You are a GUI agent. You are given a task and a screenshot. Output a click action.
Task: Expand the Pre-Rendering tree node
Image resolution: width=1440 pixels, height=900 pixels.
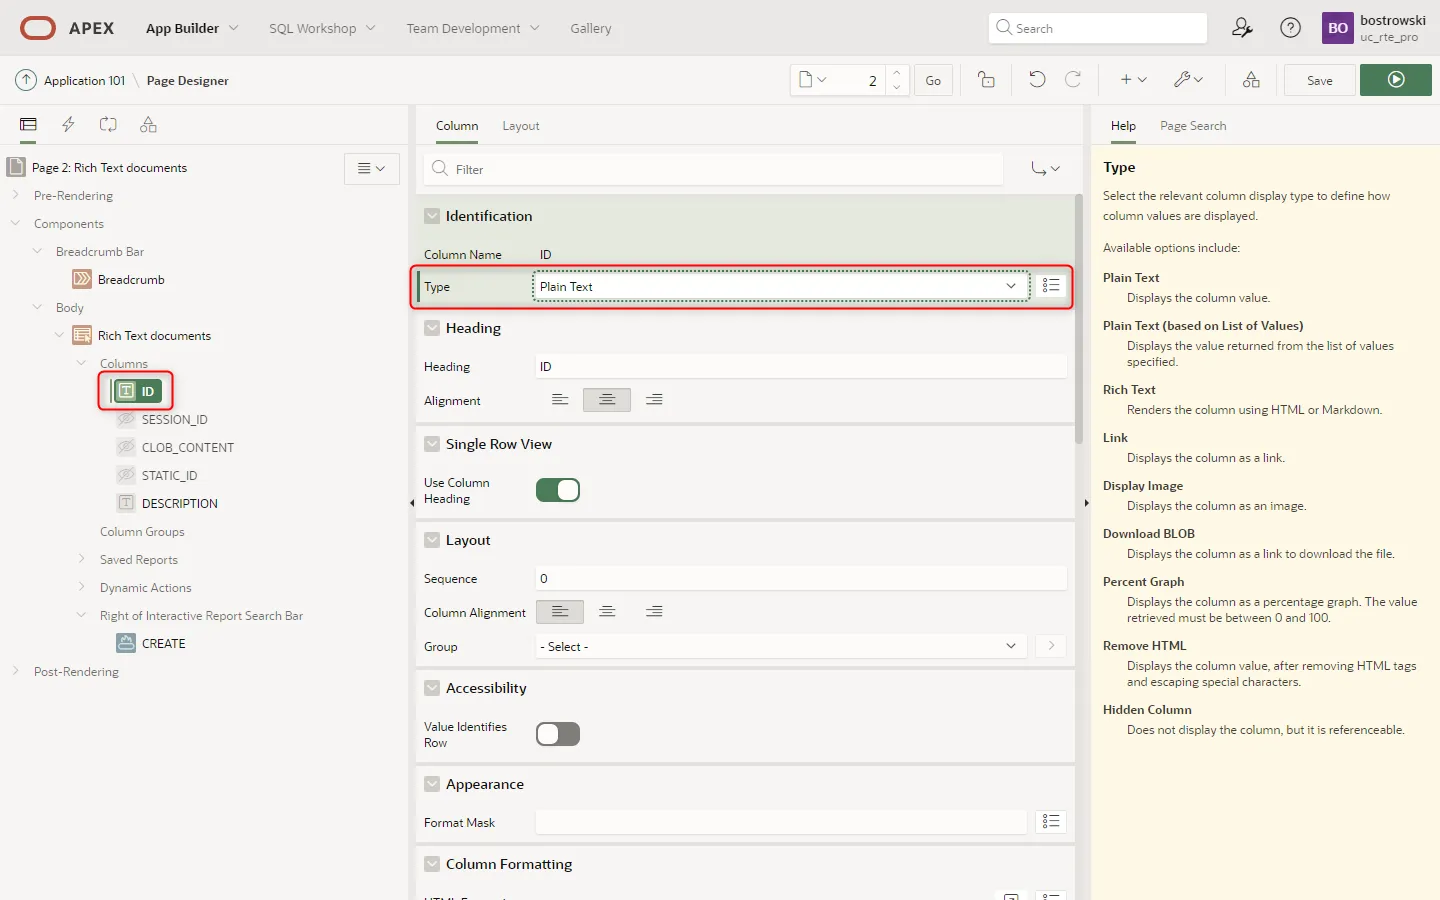pyautogui.click(x=16, y=196)
